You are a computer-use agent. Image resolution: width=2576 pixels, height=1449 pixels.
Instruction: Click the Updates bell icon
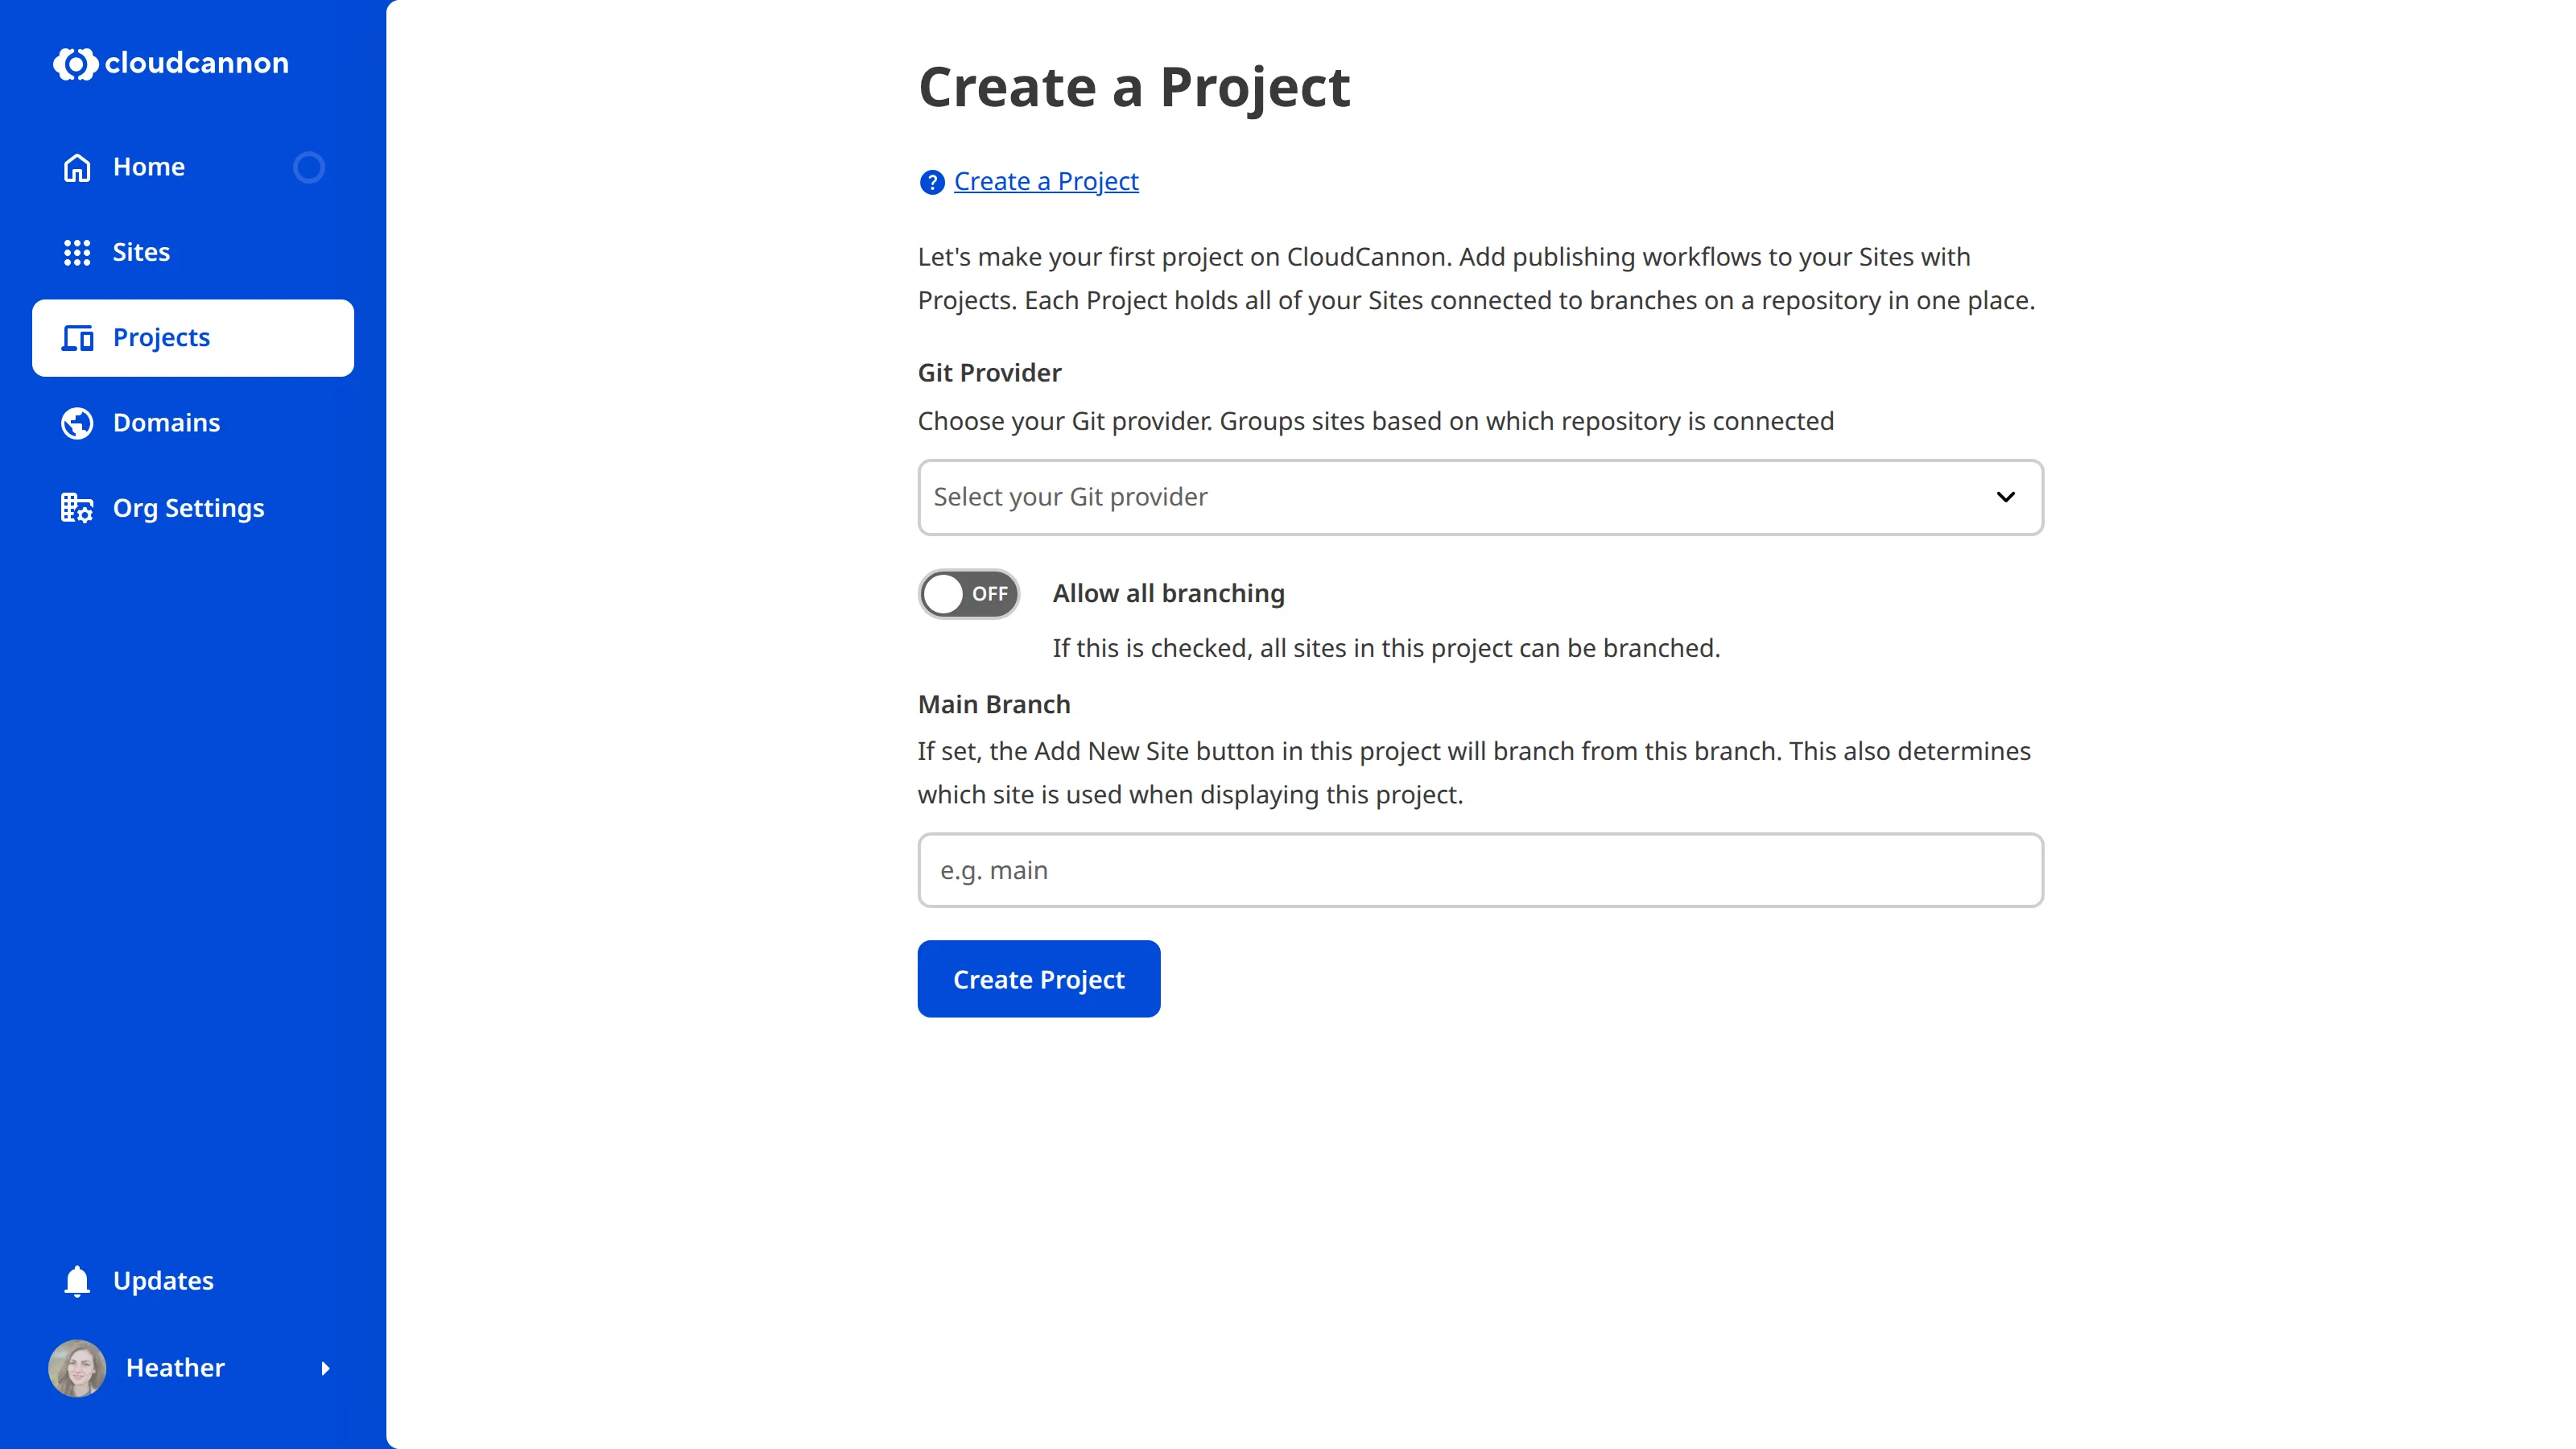pyautogui.click(x=77, y=1280)
